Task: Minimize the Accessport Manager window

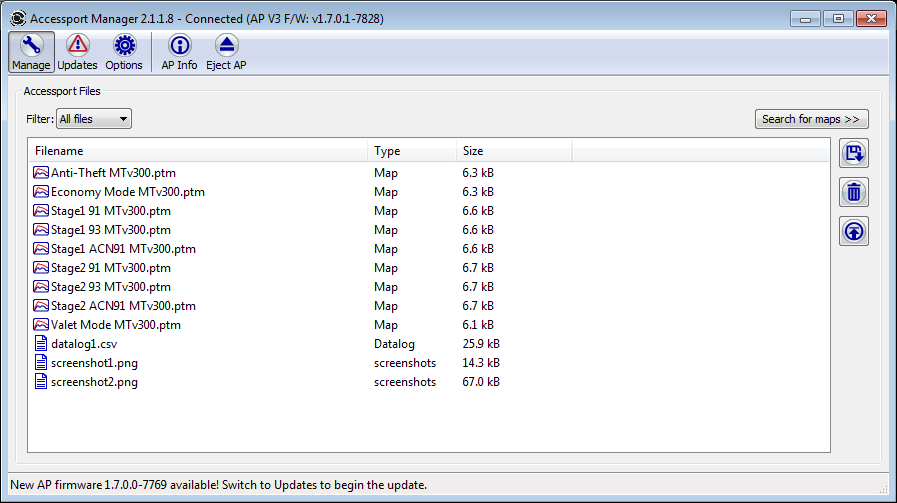Action: pyautogui.click(x=805, y=19)
